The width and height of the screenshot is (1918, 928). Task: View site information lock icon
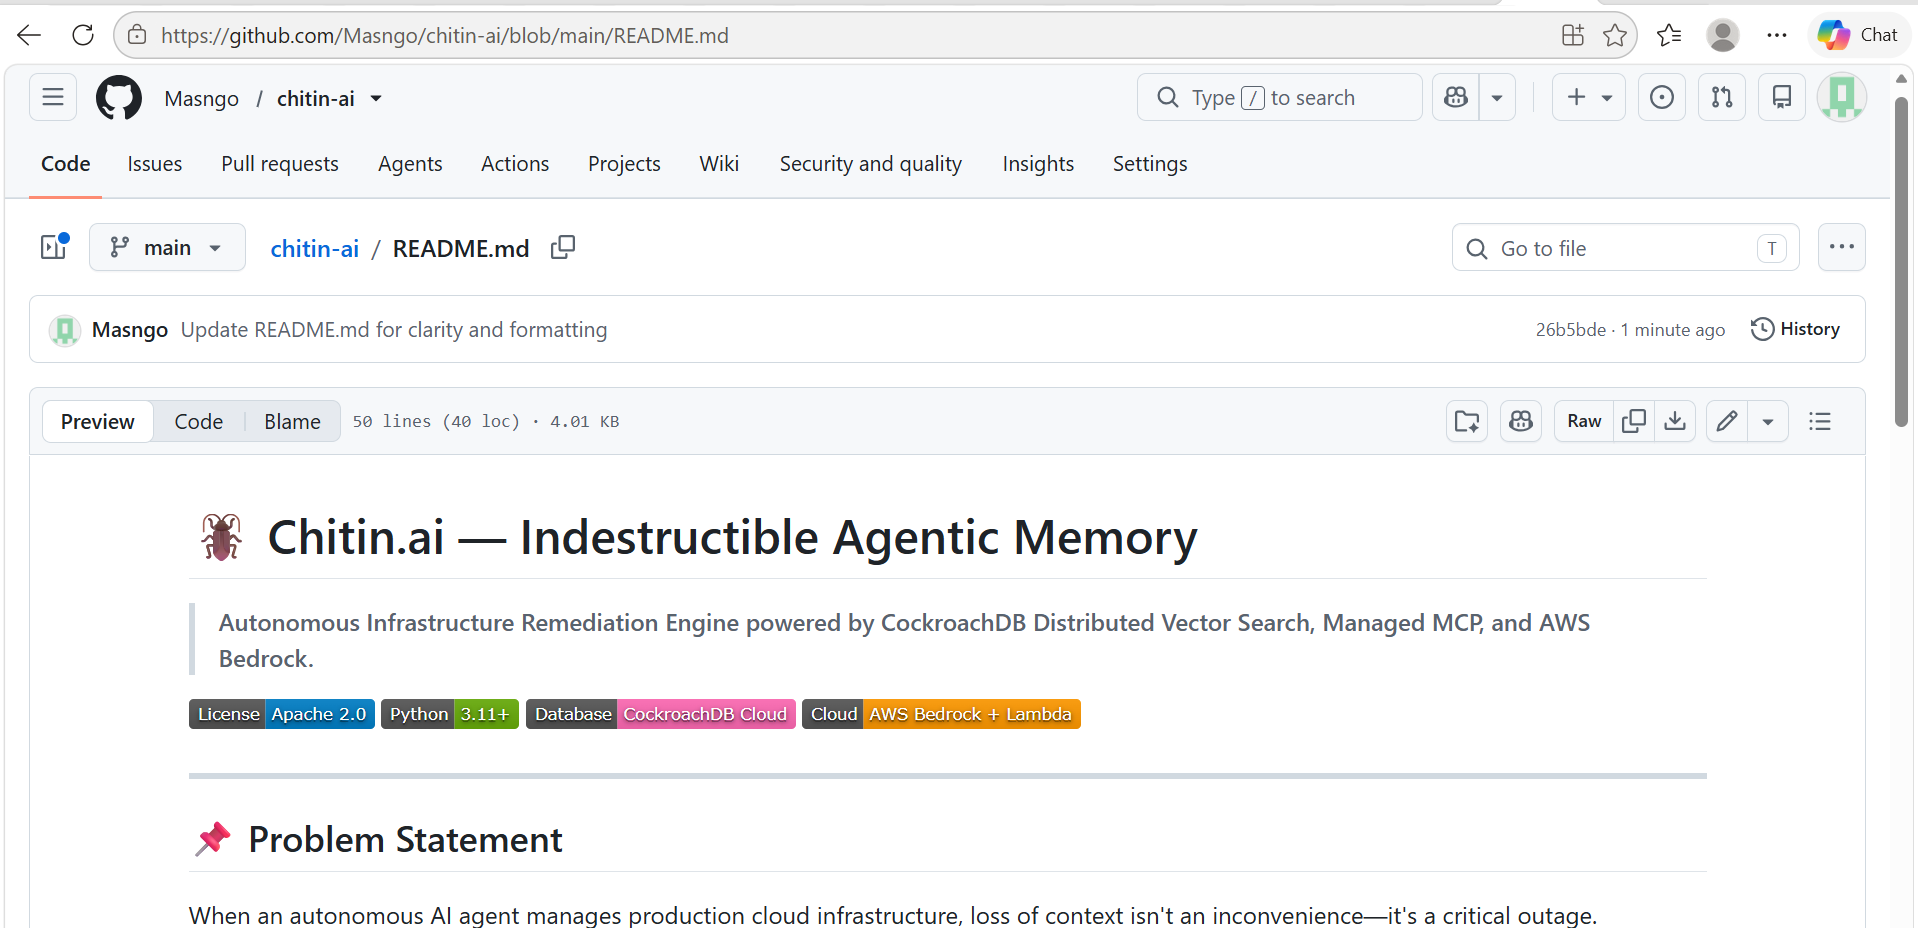[137, 36]
